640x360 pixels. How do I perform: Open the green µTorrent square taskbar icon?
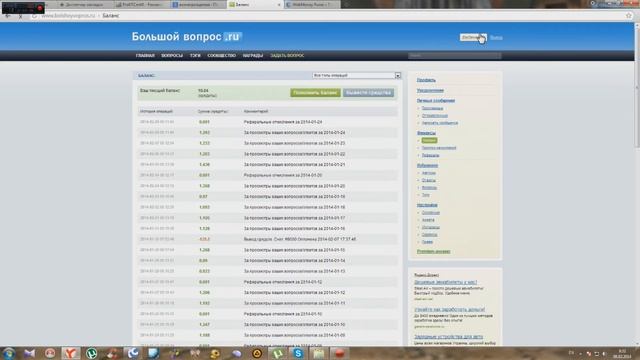[x=278, y=353]
